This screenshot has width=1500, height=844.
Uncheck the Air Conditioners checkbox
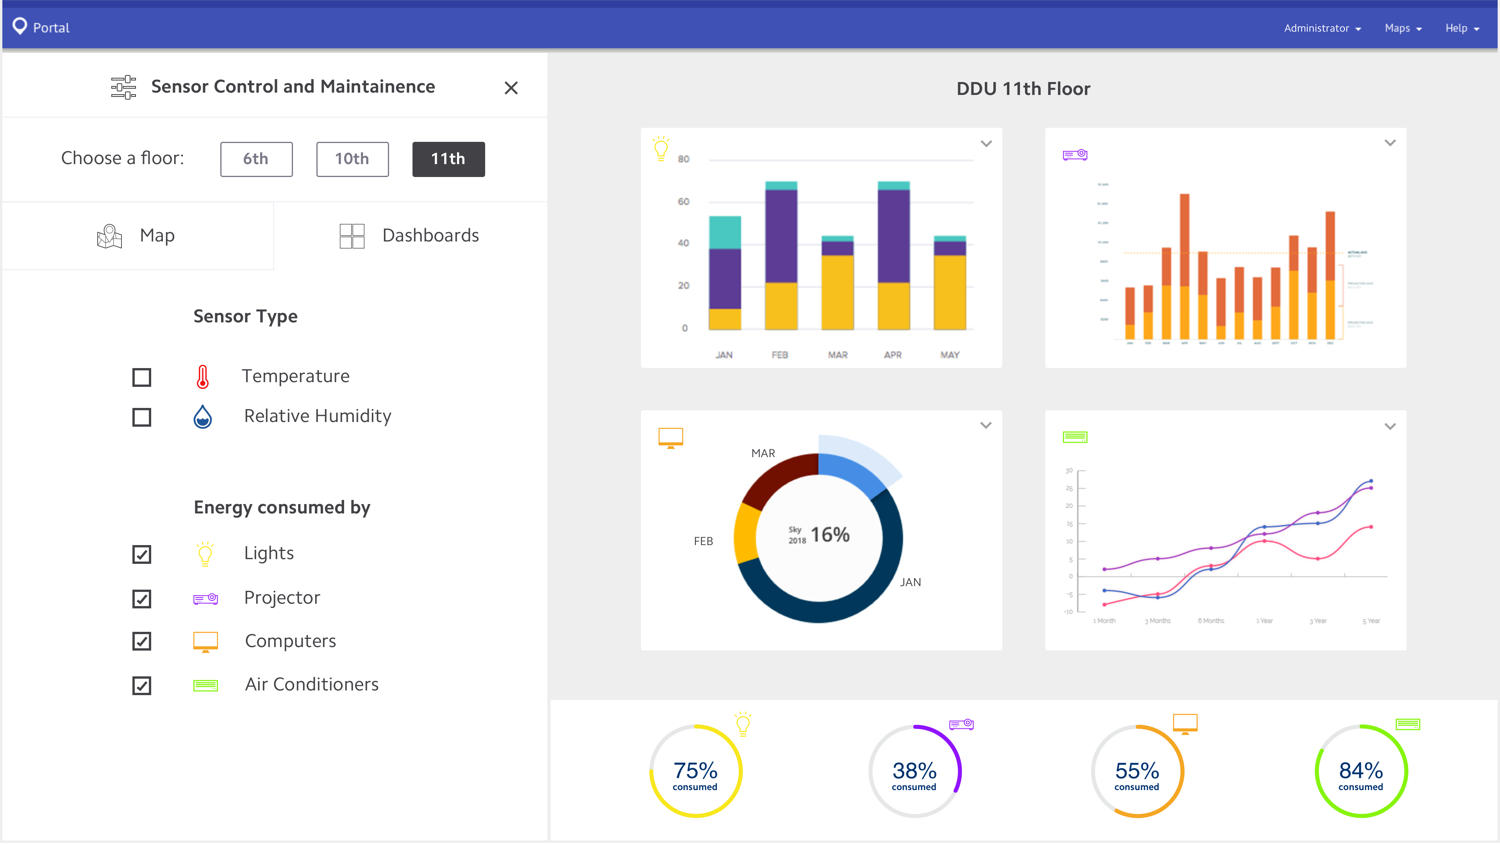pyautogui.click(x=142, y=685)
